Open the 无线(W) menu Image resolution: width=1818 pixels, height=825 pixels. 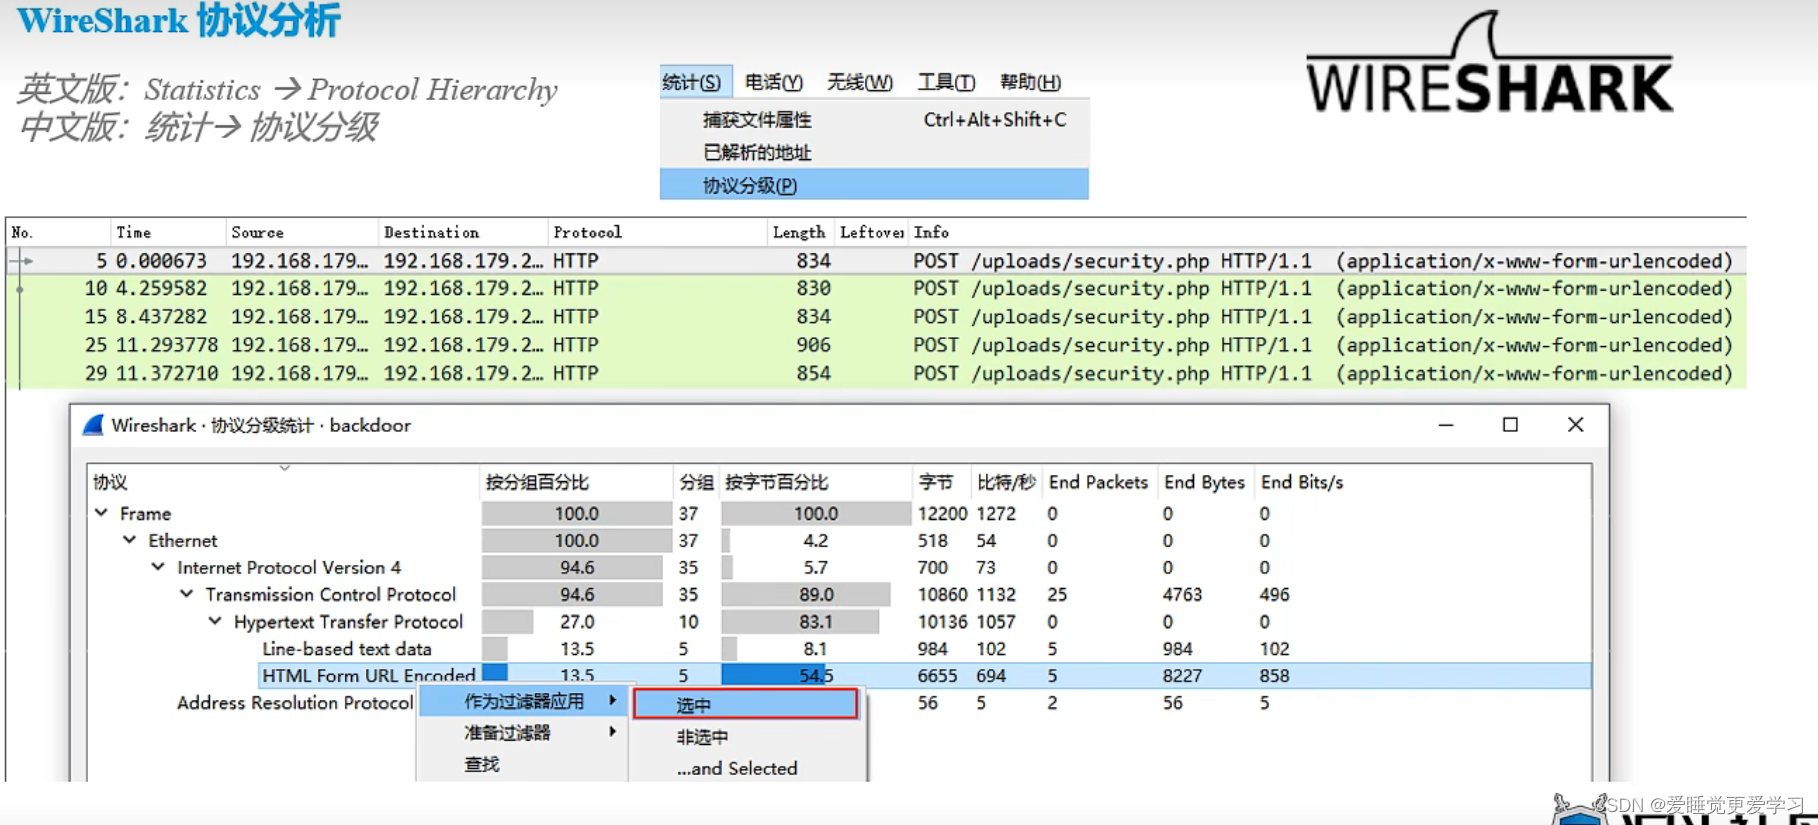860,82
